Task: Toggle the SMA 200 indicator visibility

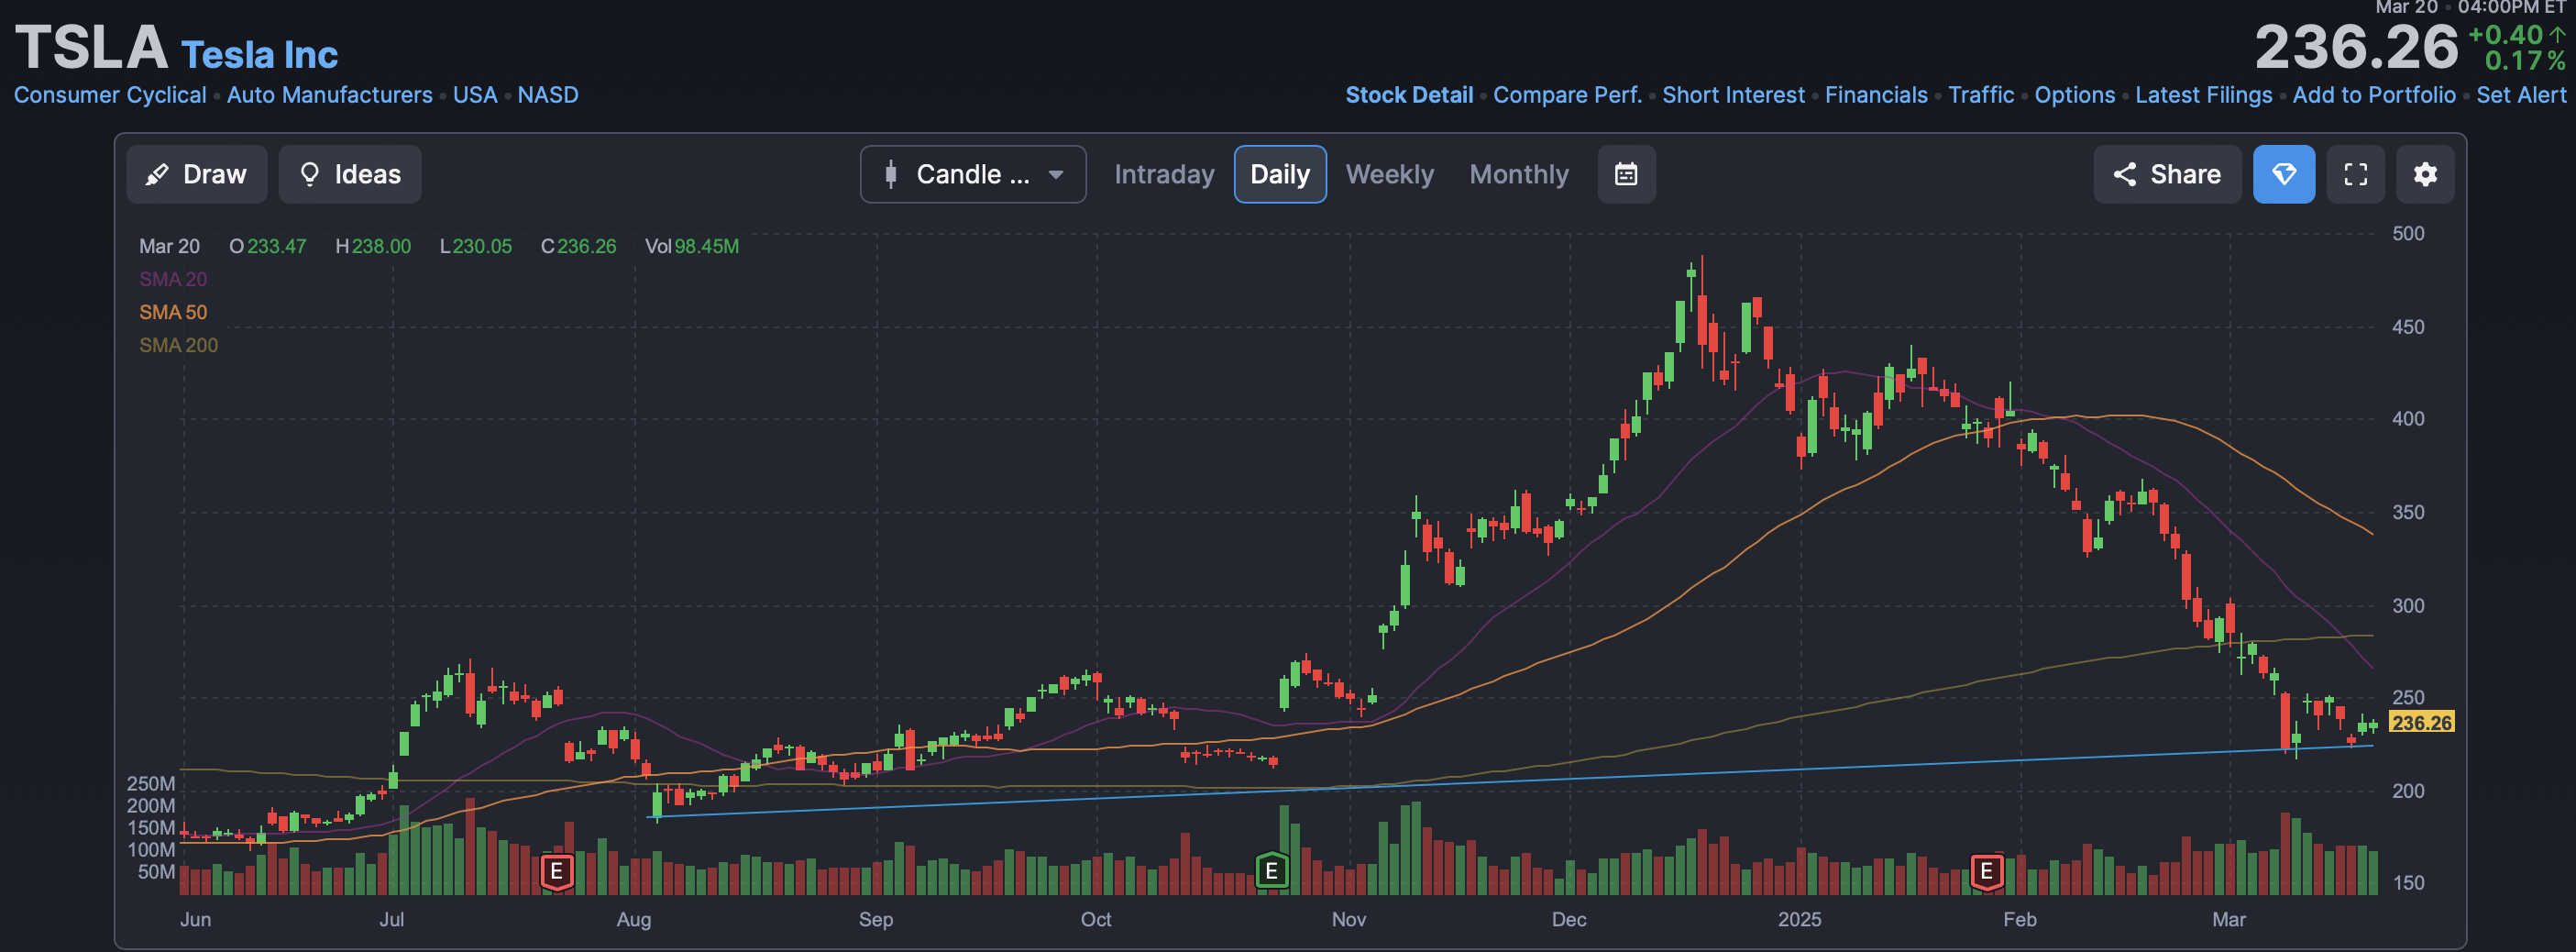Action: pos(178,345)
